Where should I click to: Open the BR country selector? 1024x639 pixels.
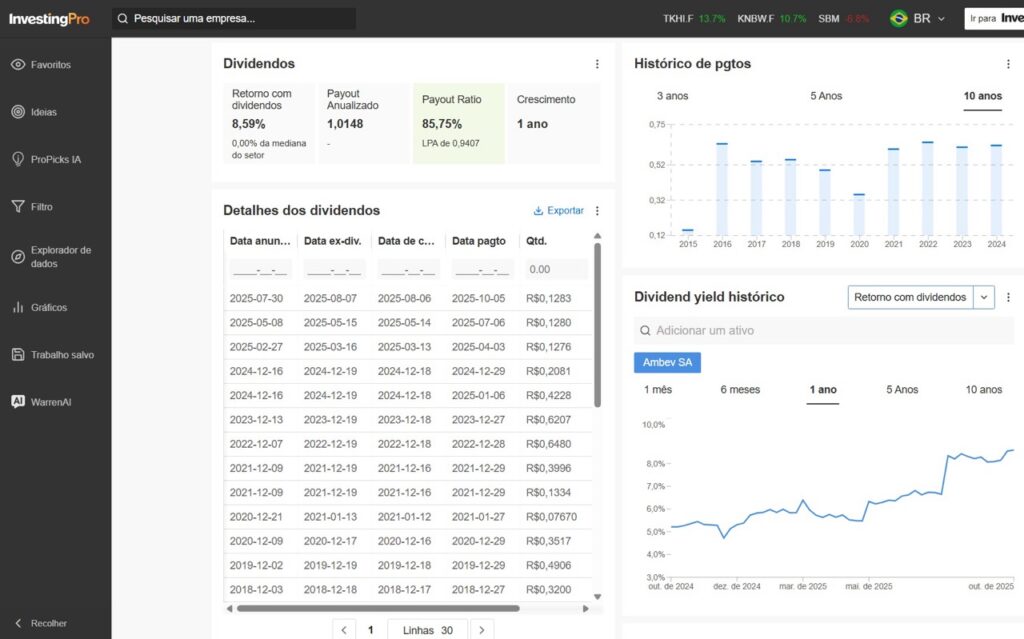pos(917,19)
